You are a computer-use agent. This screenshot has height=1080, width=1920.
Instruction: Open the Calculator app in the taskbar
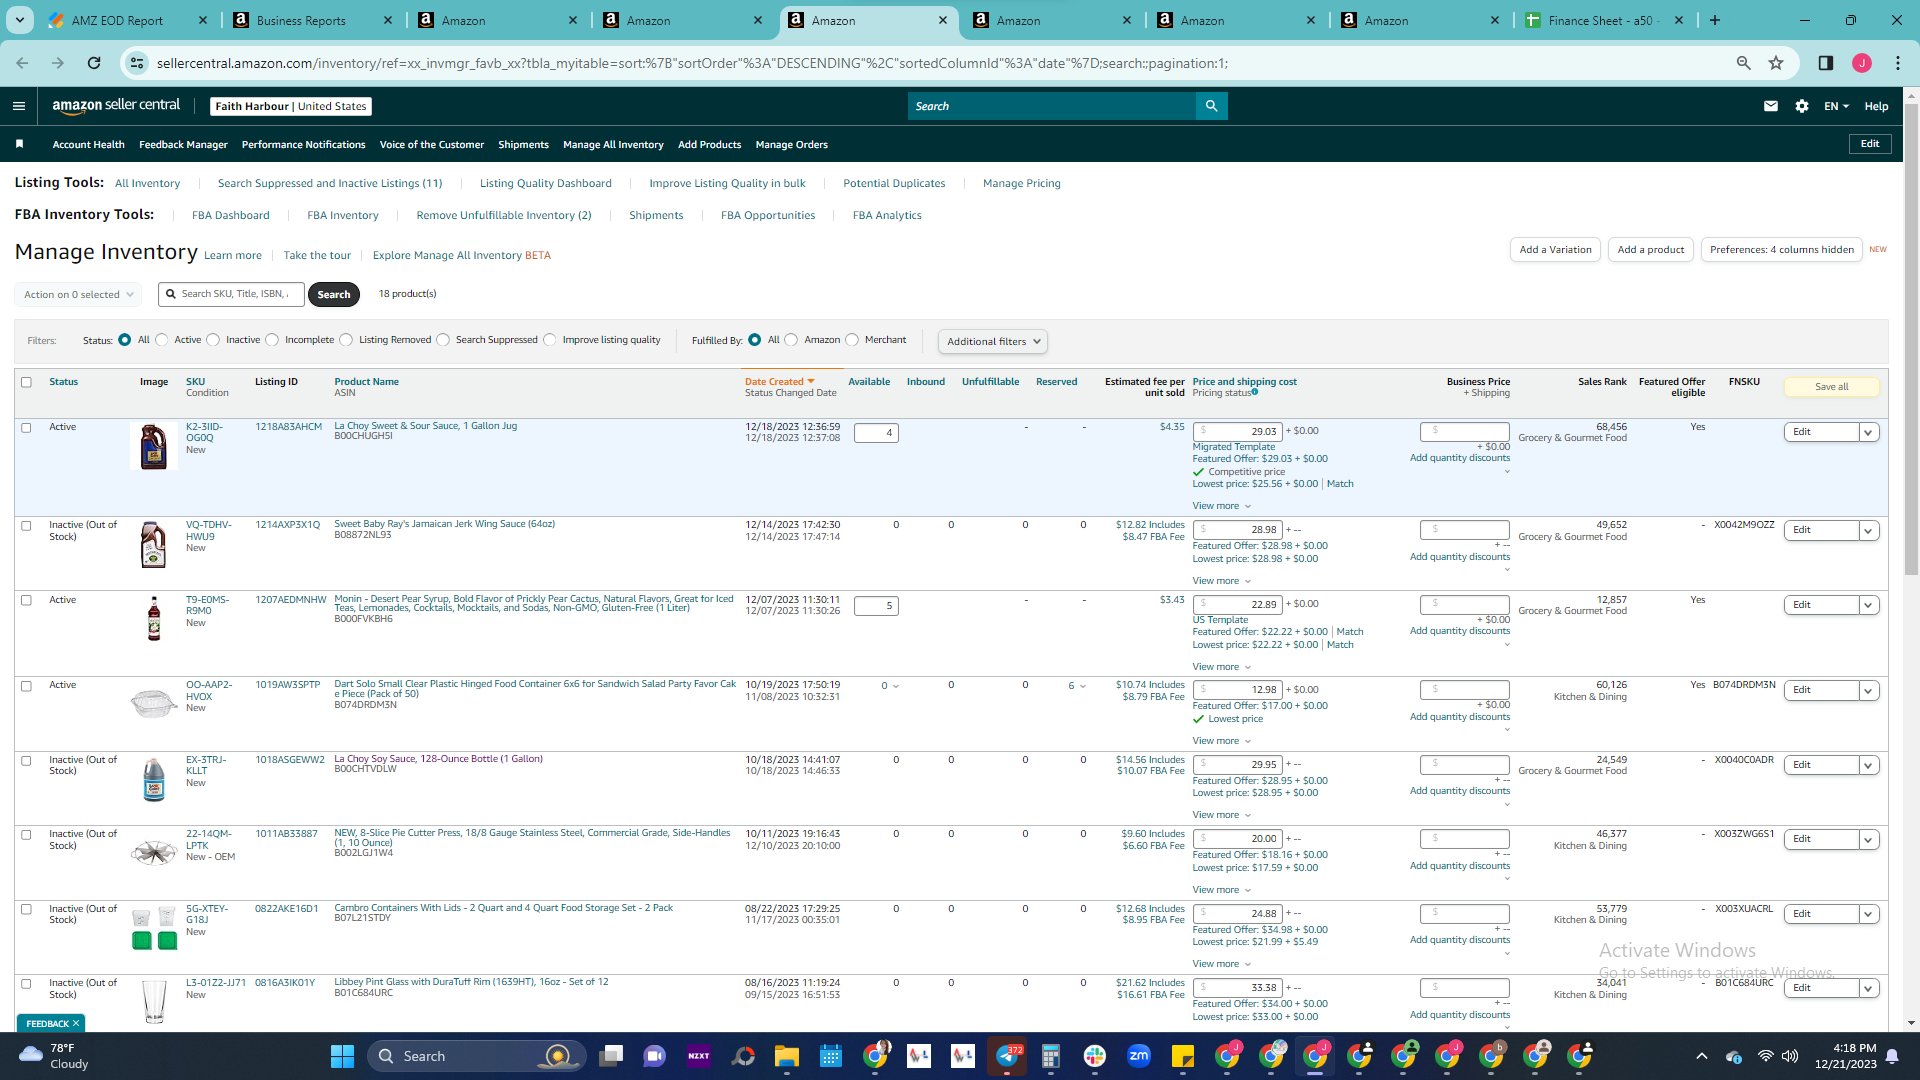1051,1056
